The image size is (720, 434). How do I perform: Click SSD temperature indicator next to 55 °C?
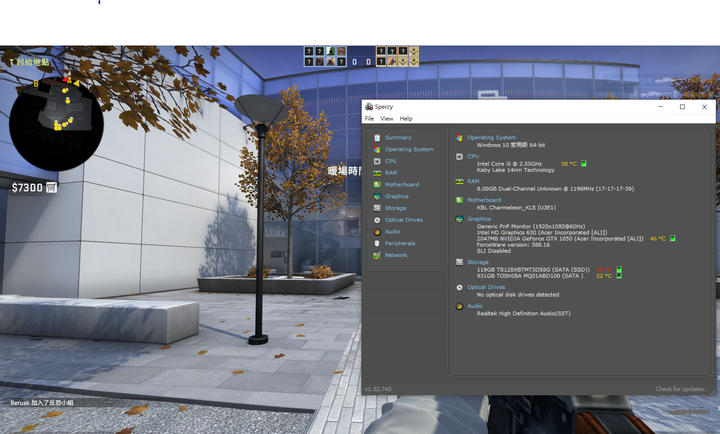click(619, 269)
